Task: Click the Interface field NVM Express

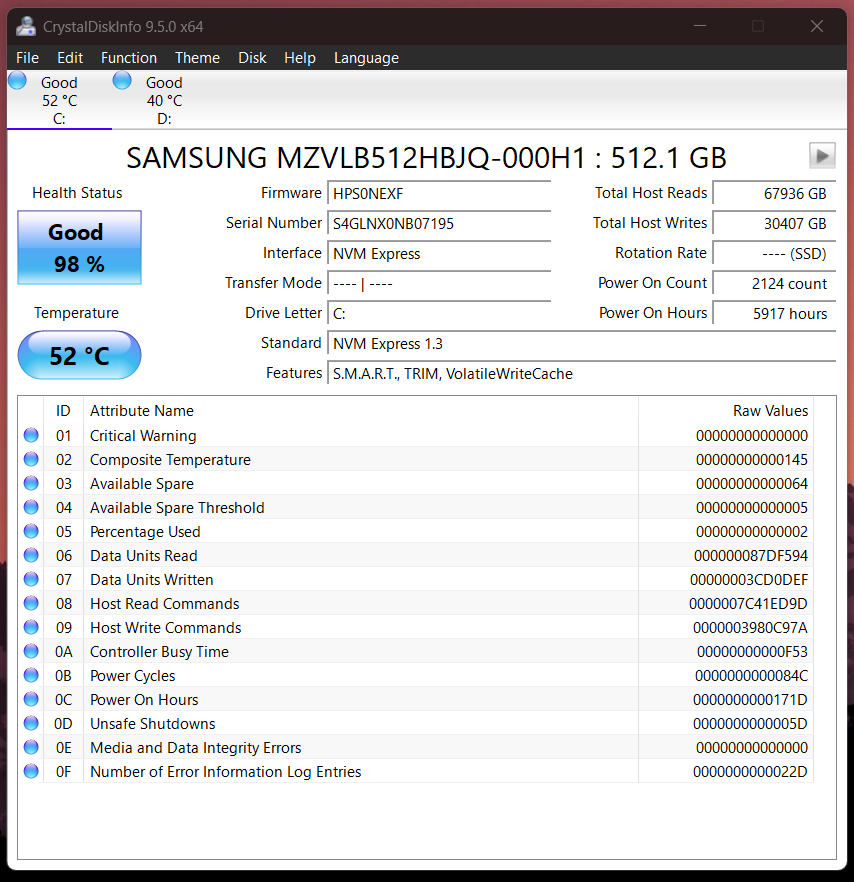Action: (439, 254)
